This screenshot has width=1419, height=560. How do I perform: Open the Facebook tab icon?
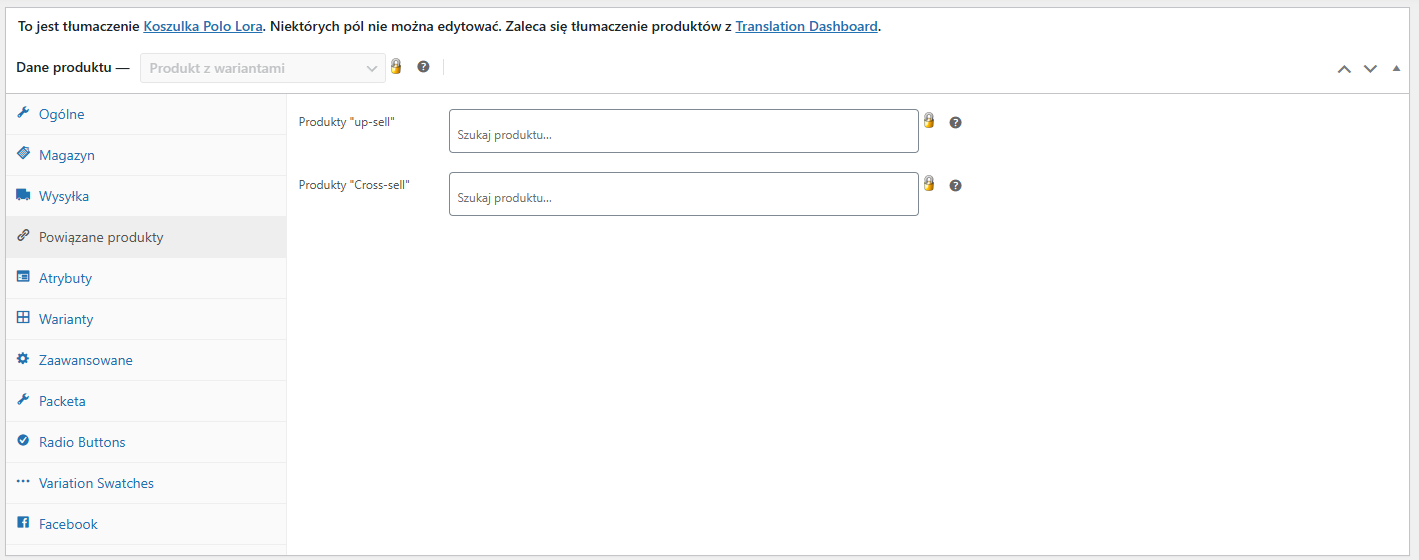(23, 523)
